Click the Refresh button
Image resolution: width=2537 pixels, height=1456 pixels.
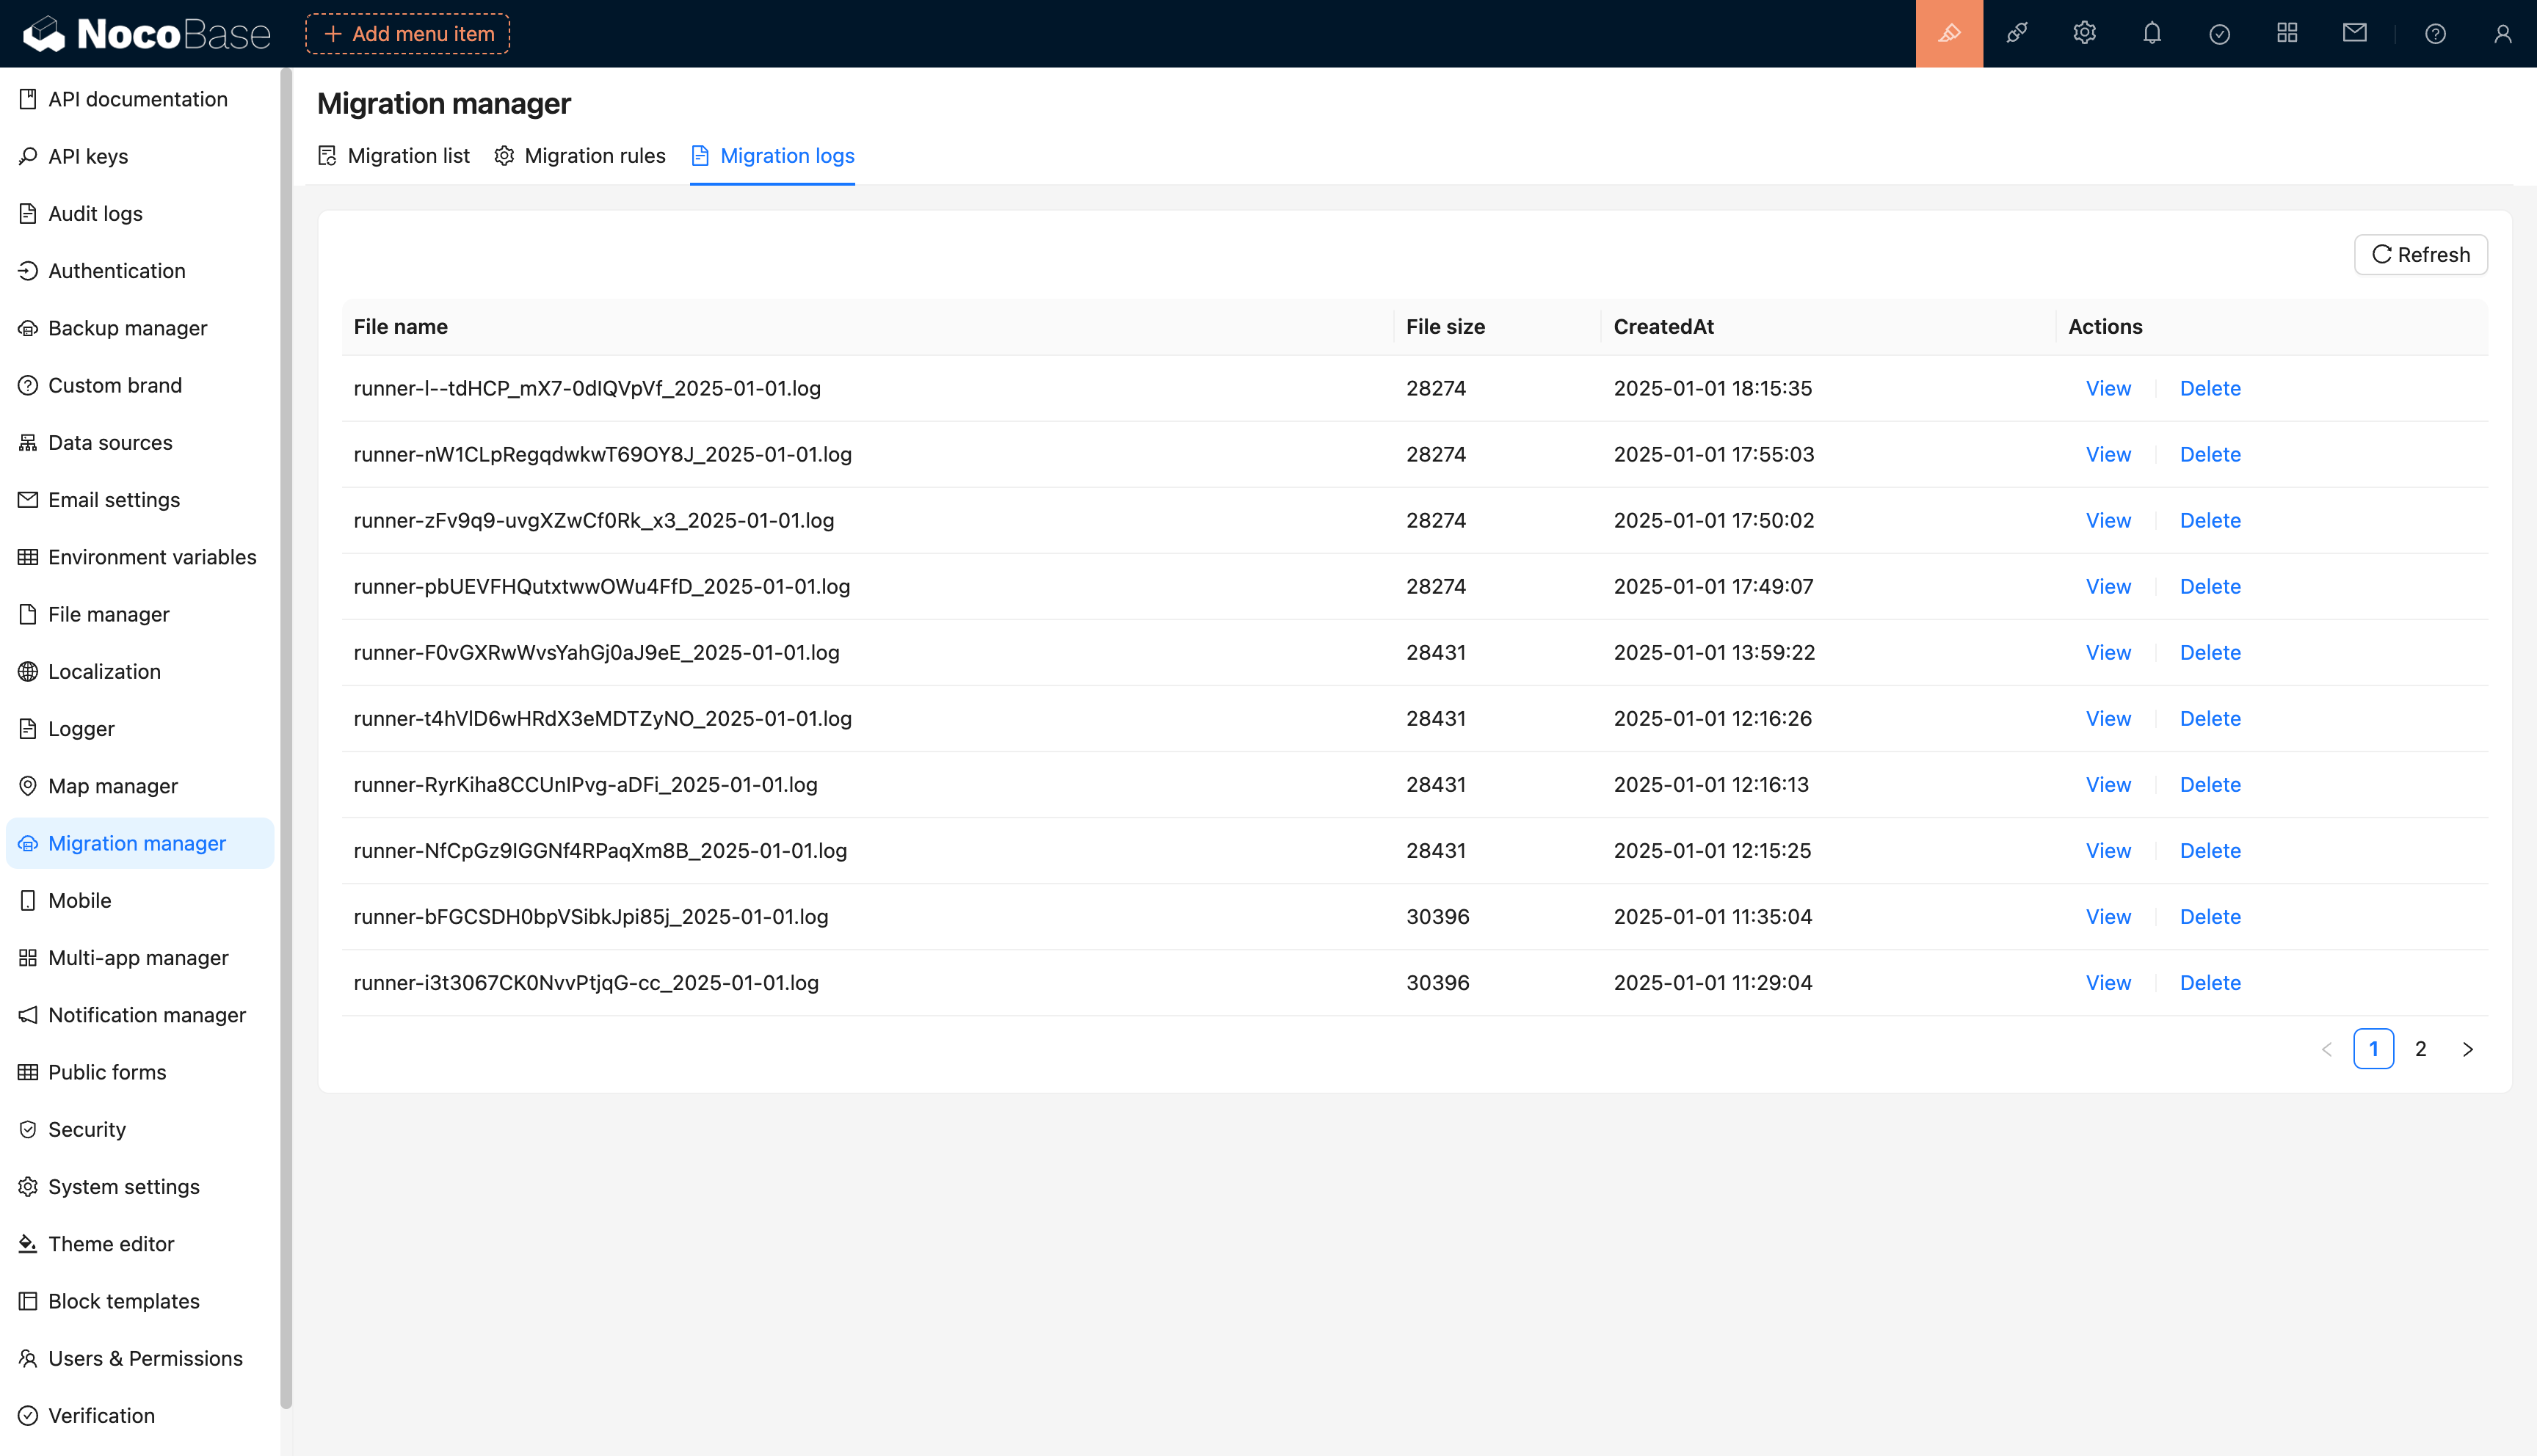[2420, 255]
